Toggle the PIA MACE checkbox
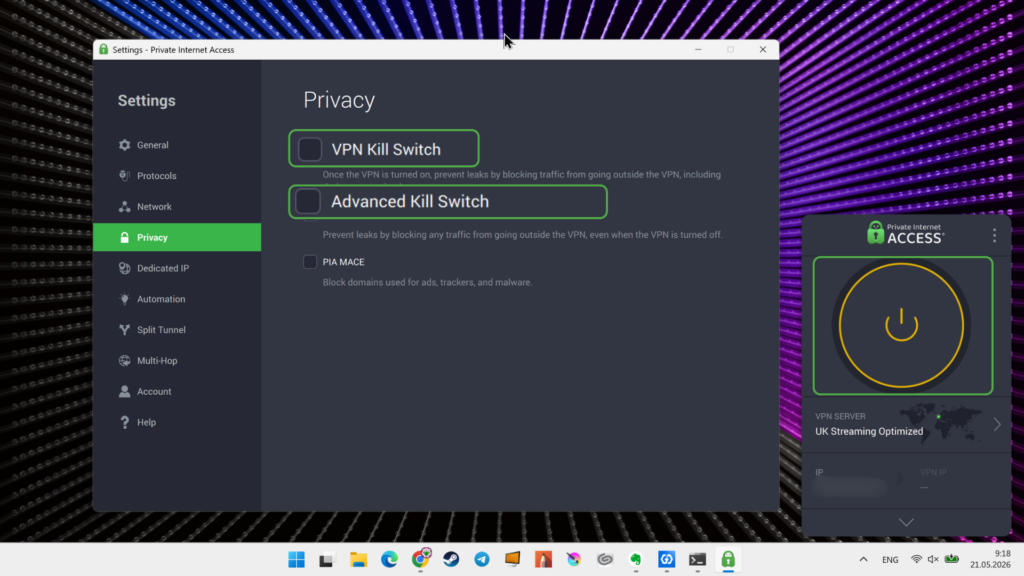 310,262
